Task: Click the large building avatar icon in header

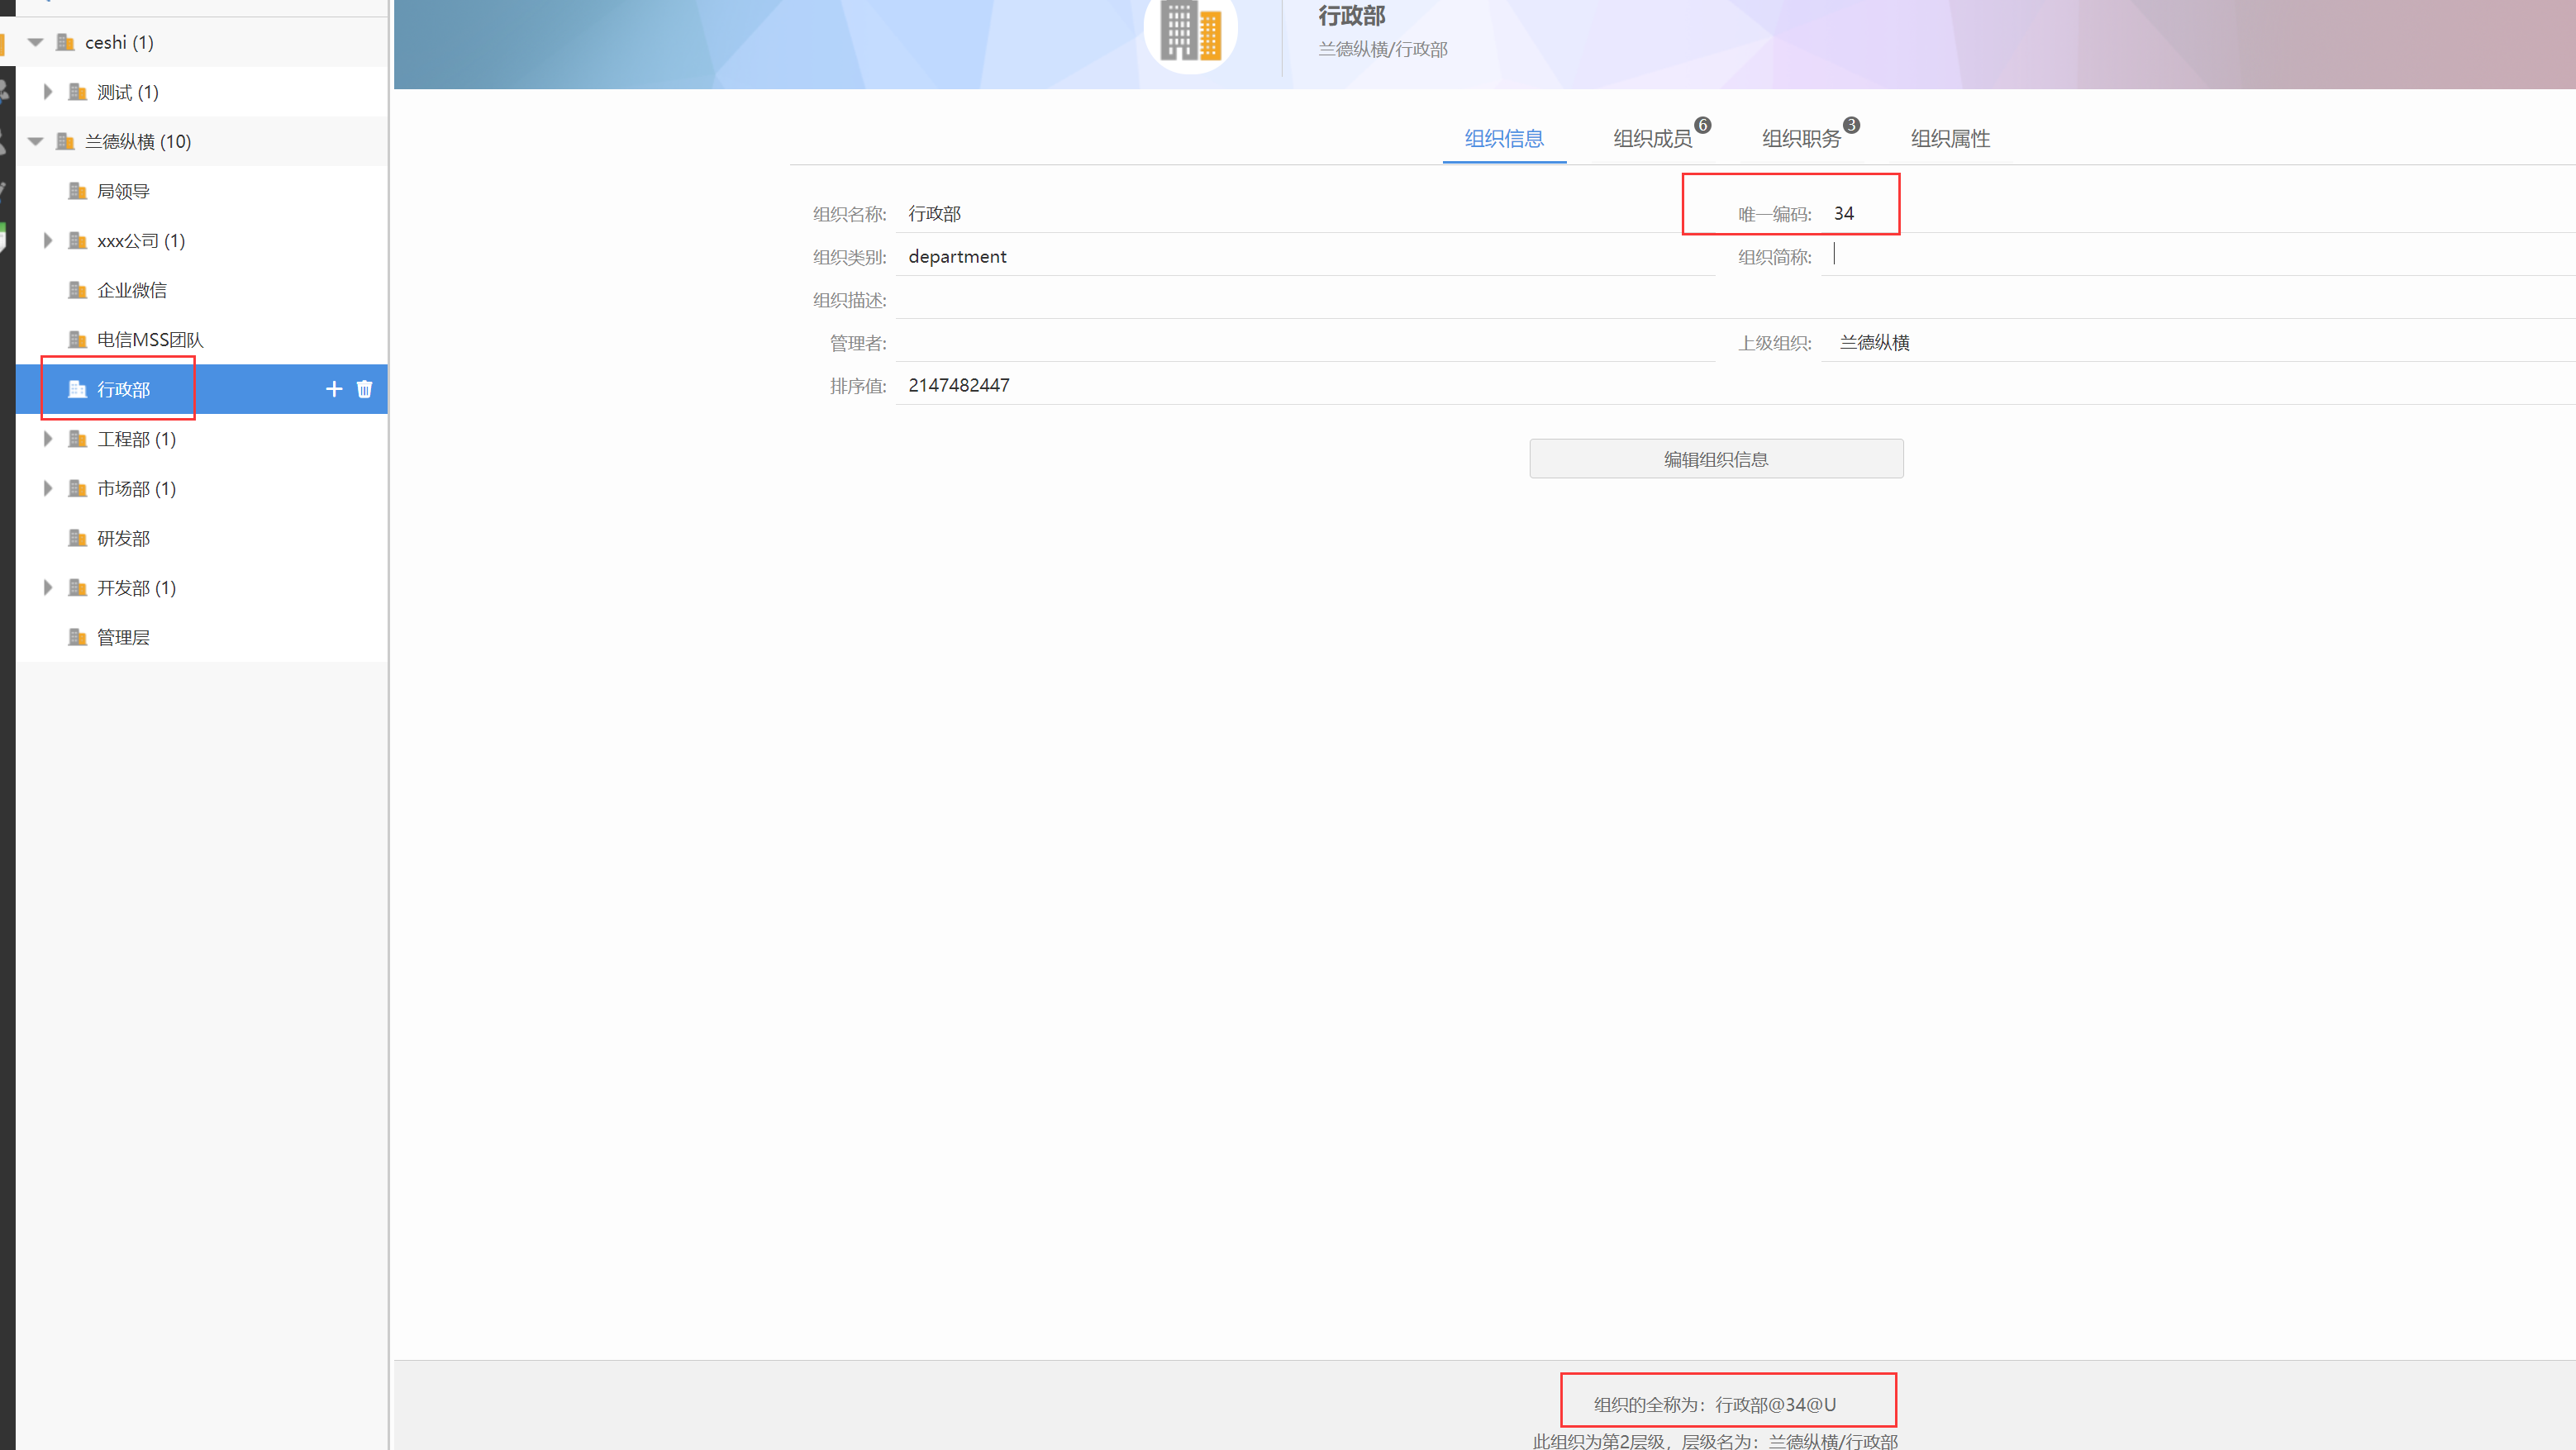Action: (x=1190, y=33)
